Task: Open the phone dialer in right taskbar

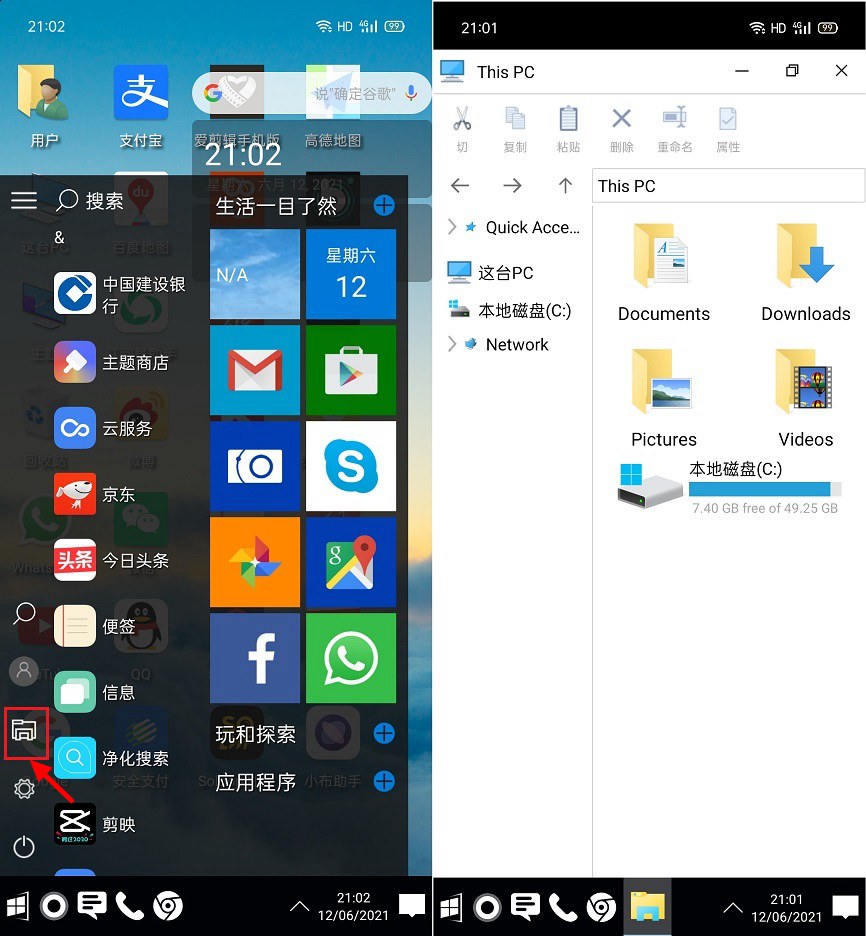Action: click(563, 907)
